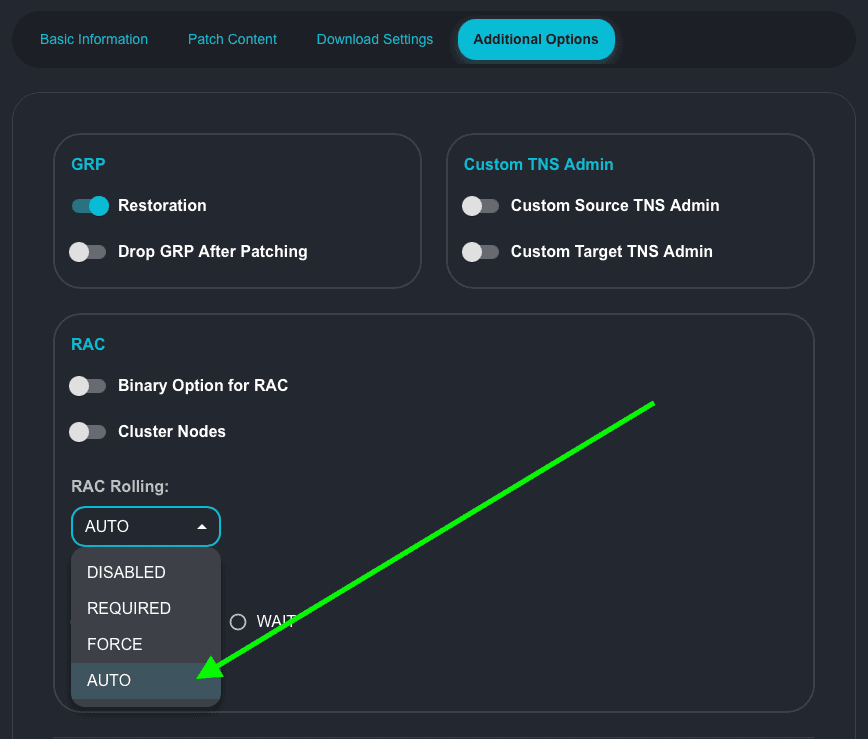Collapse the RAC Rolling combo box showing AUTO

(130, 526)
